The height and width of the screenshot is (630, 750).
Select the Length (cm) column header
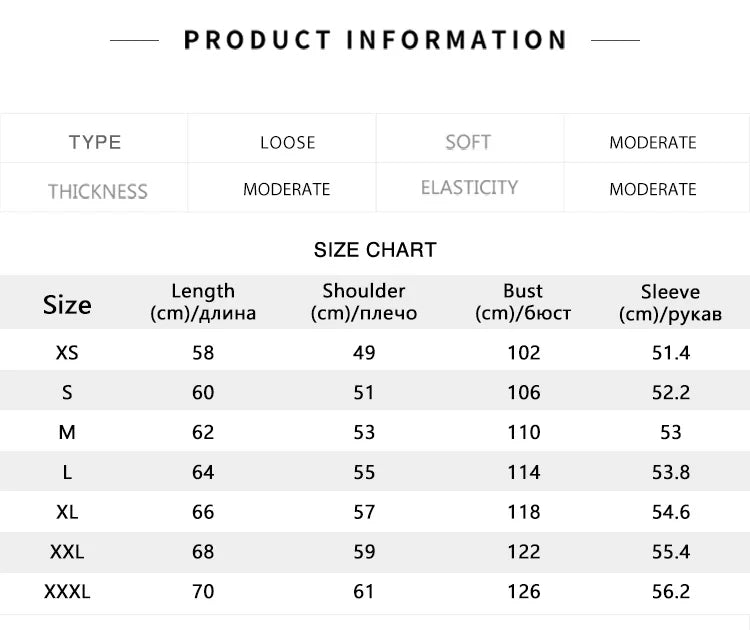coord(203,302)
